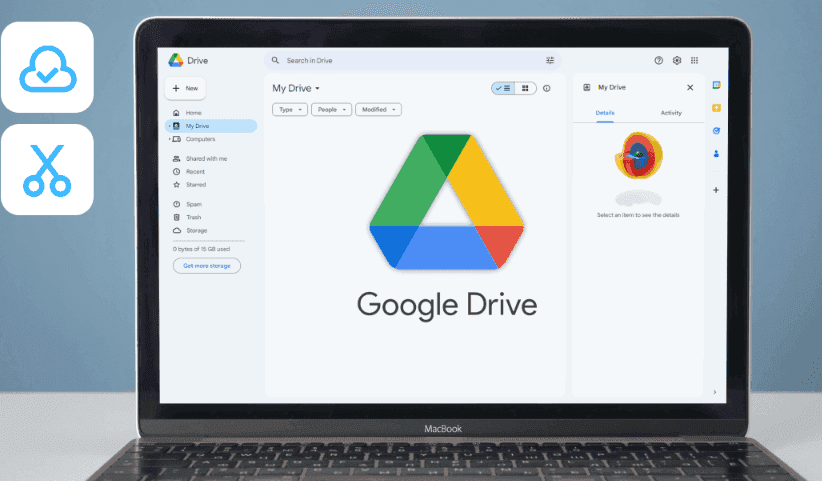The height and width of the screenshot is (481, 822).
Task: Switch to list layout view
Action: 503,88
